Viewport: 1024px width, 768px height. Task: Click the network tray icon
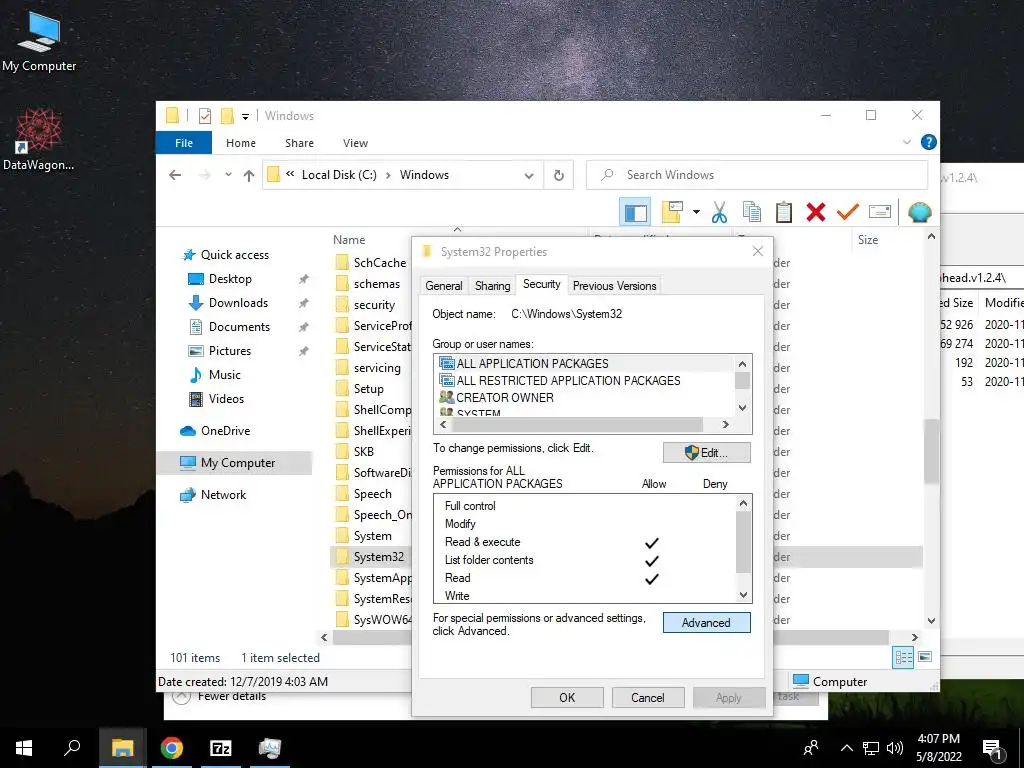click(x=871, y=748)
